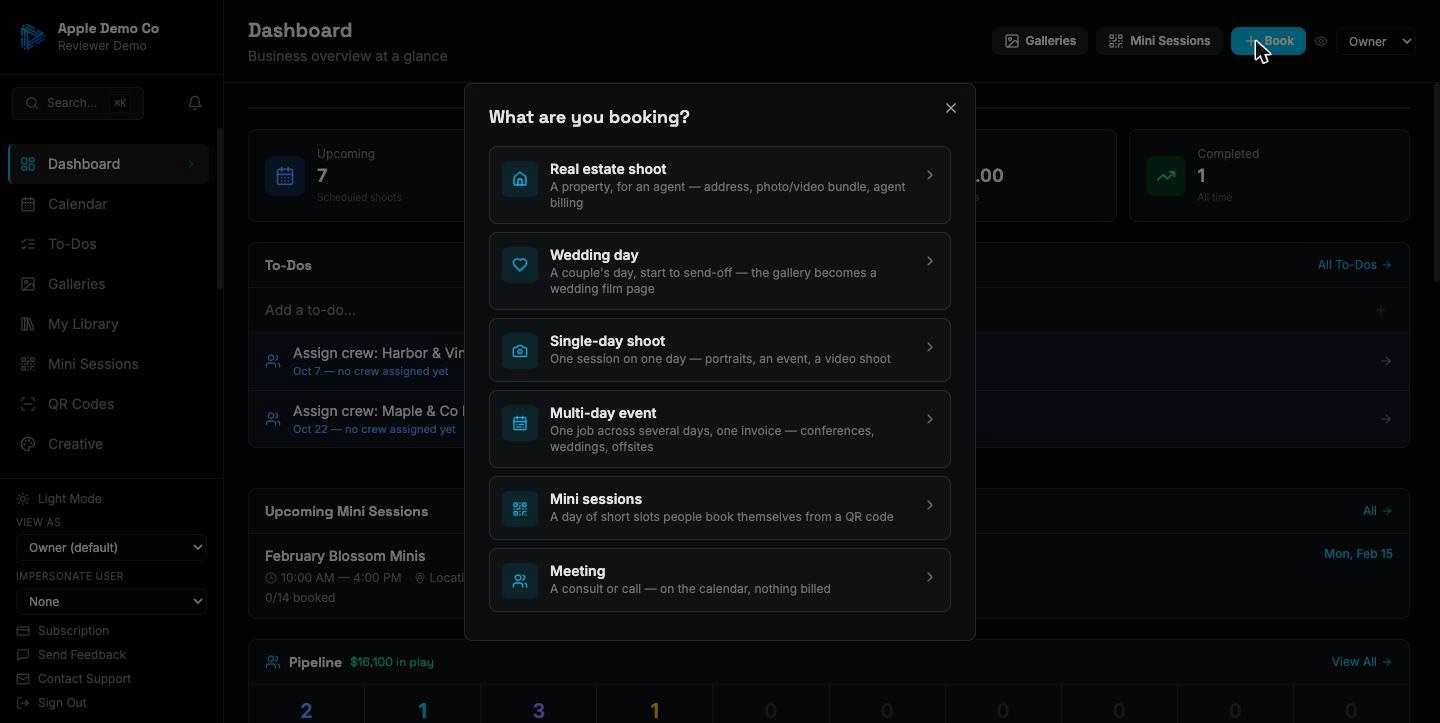Screen dimensions: 1440x723
Task: Click the Galleries button in header
Action: [1040, 41]
